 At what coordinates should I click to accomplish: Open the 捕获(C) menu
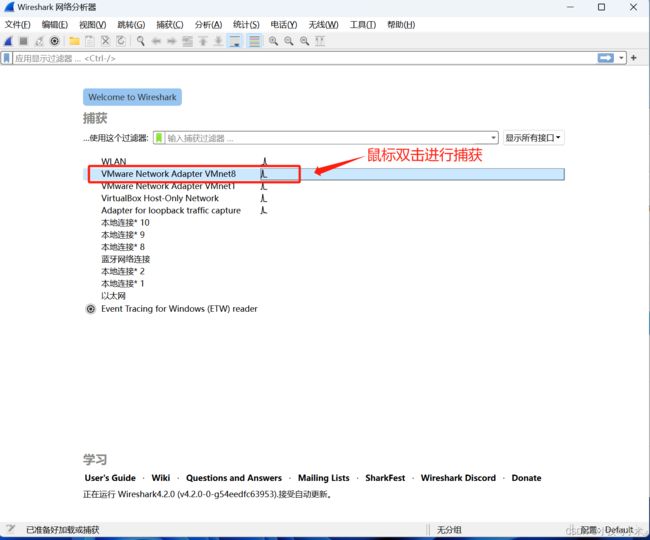(x=170, y=25)
